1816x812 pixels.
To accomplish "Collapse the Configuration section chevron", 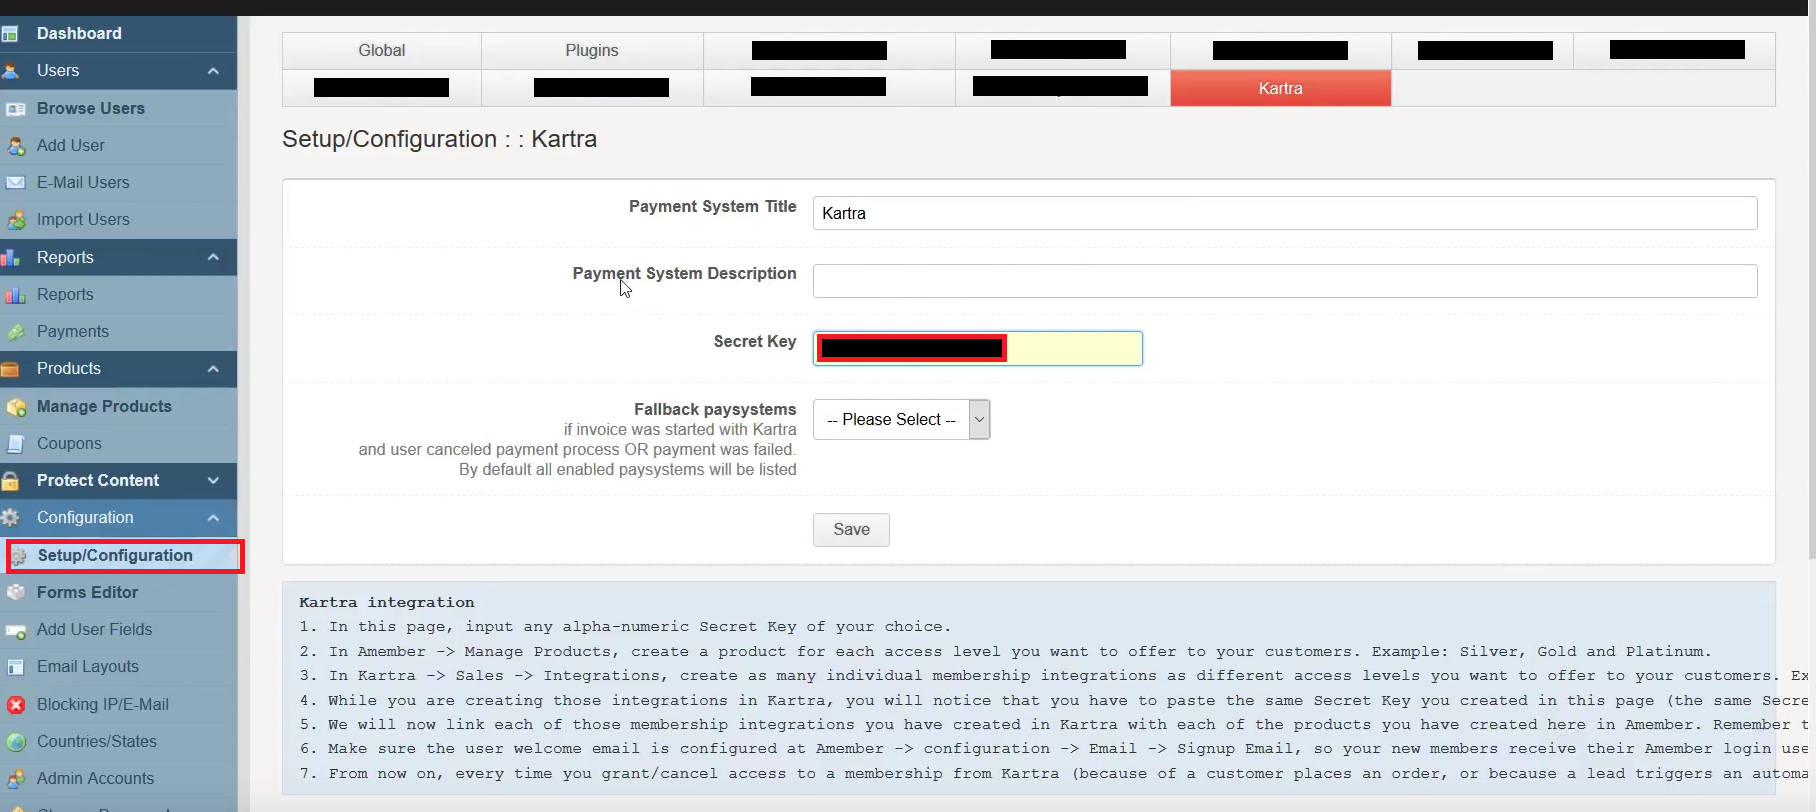I will [213, 518].
